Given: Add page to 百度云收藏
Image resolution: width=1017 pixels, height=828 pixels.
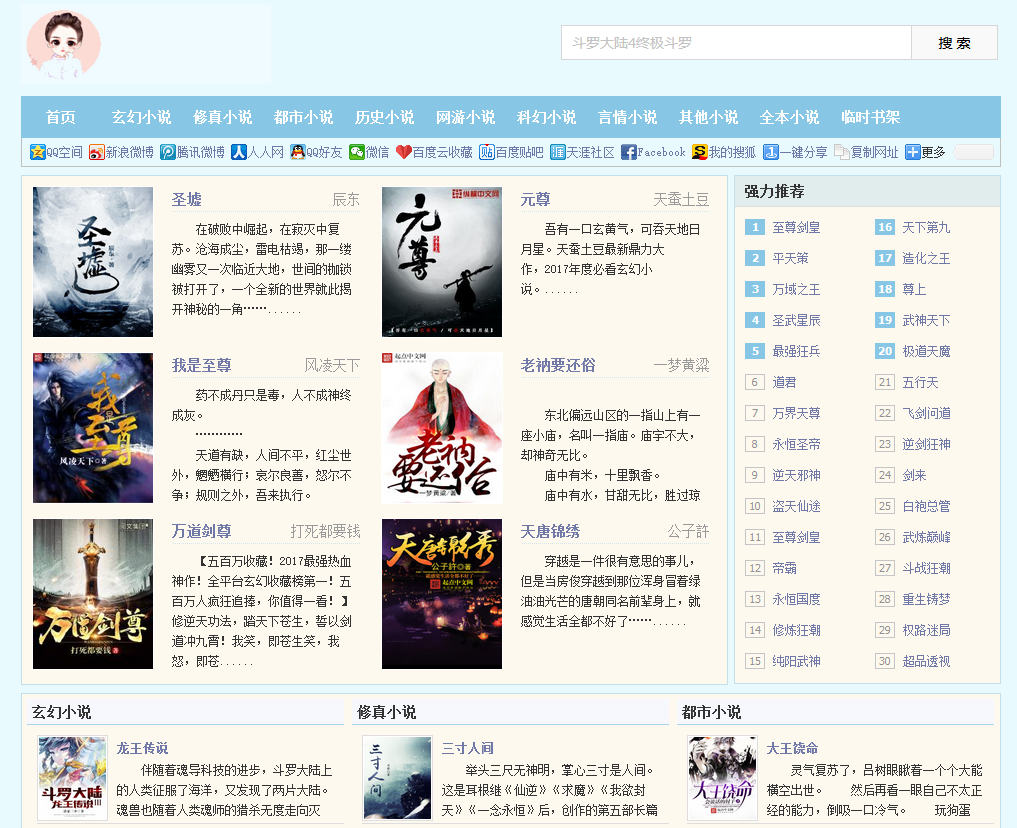Looking at the screenshot, I should (x=404, y=152).
